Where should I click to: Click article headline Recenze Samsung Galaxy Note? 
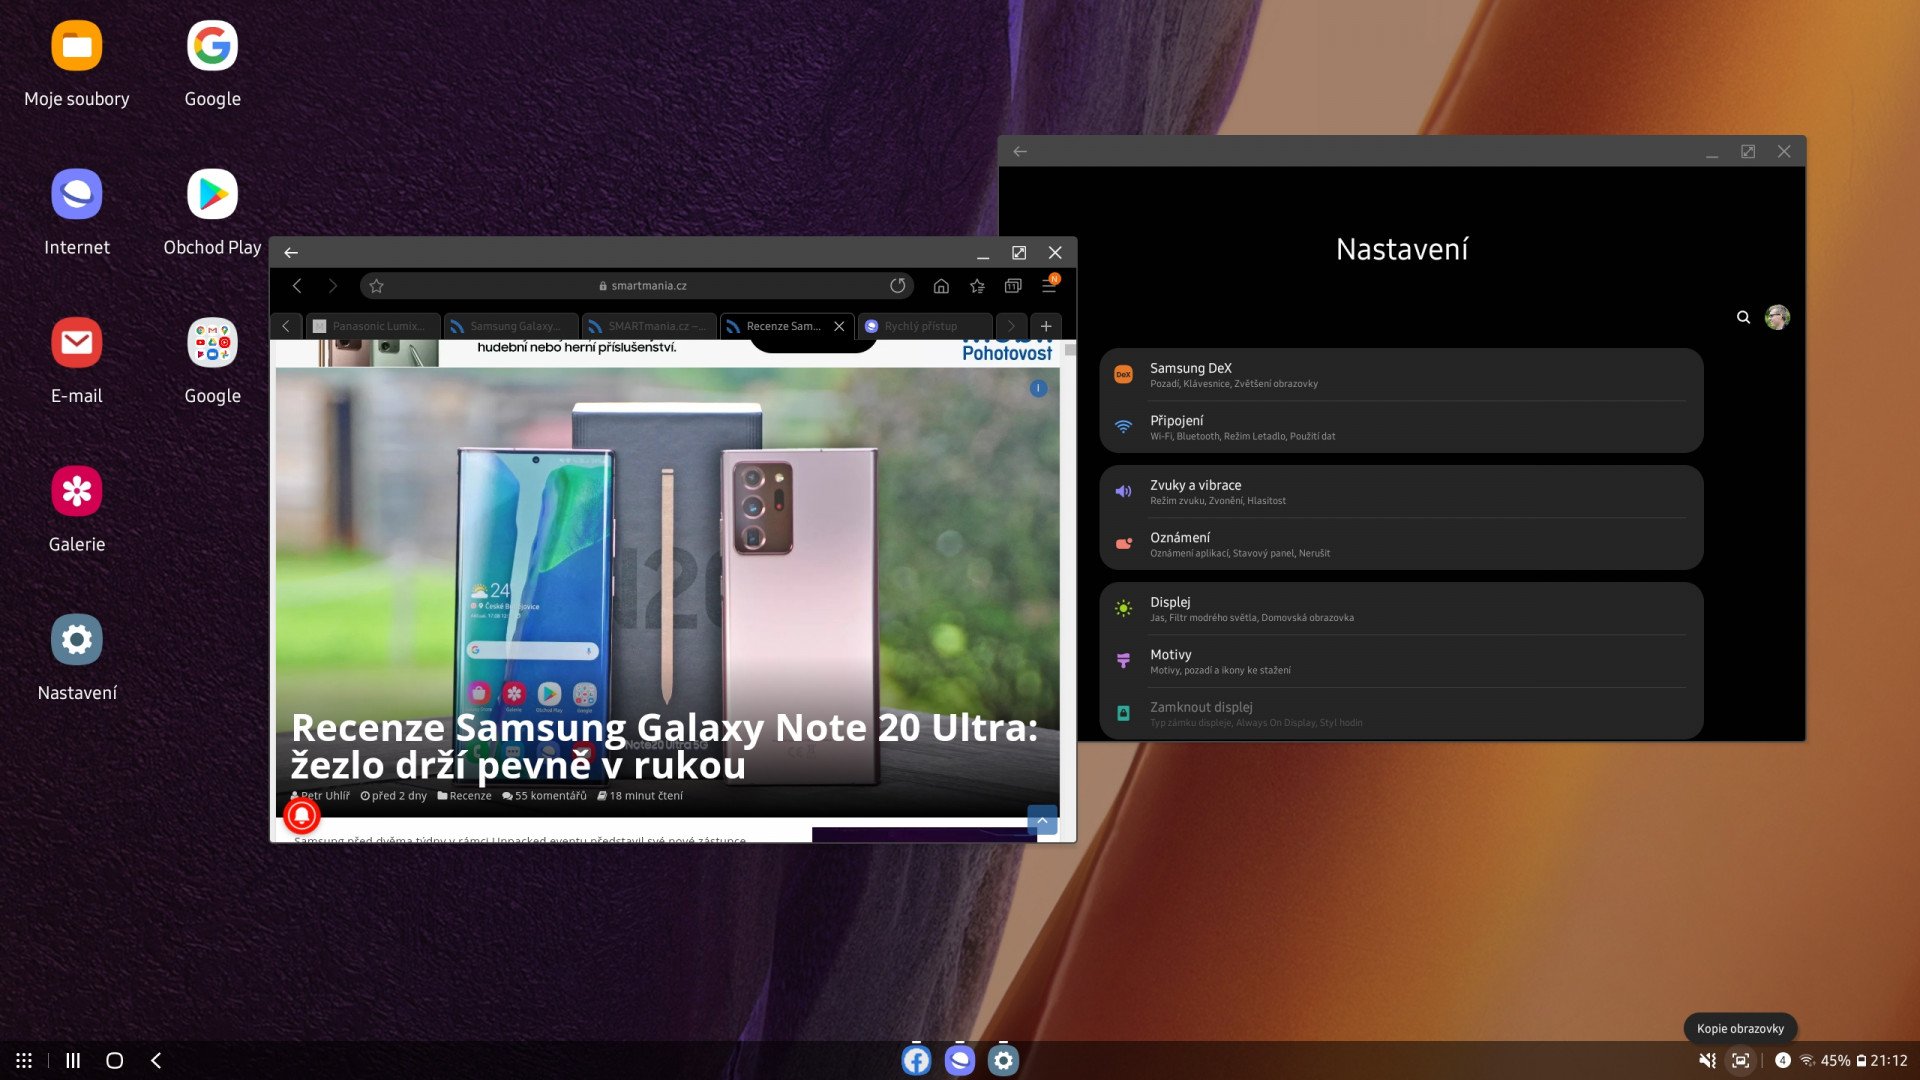click(x=665, y=746)
